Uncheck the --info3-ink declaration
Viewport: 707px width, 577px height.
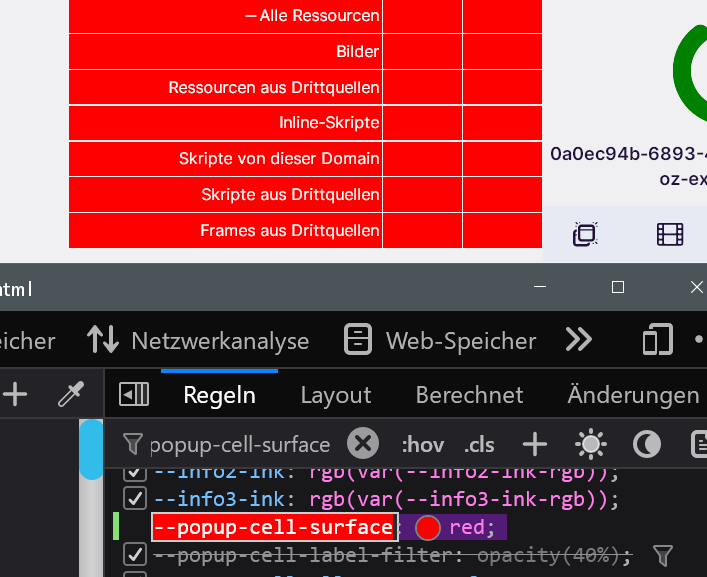tap(134, 498)
